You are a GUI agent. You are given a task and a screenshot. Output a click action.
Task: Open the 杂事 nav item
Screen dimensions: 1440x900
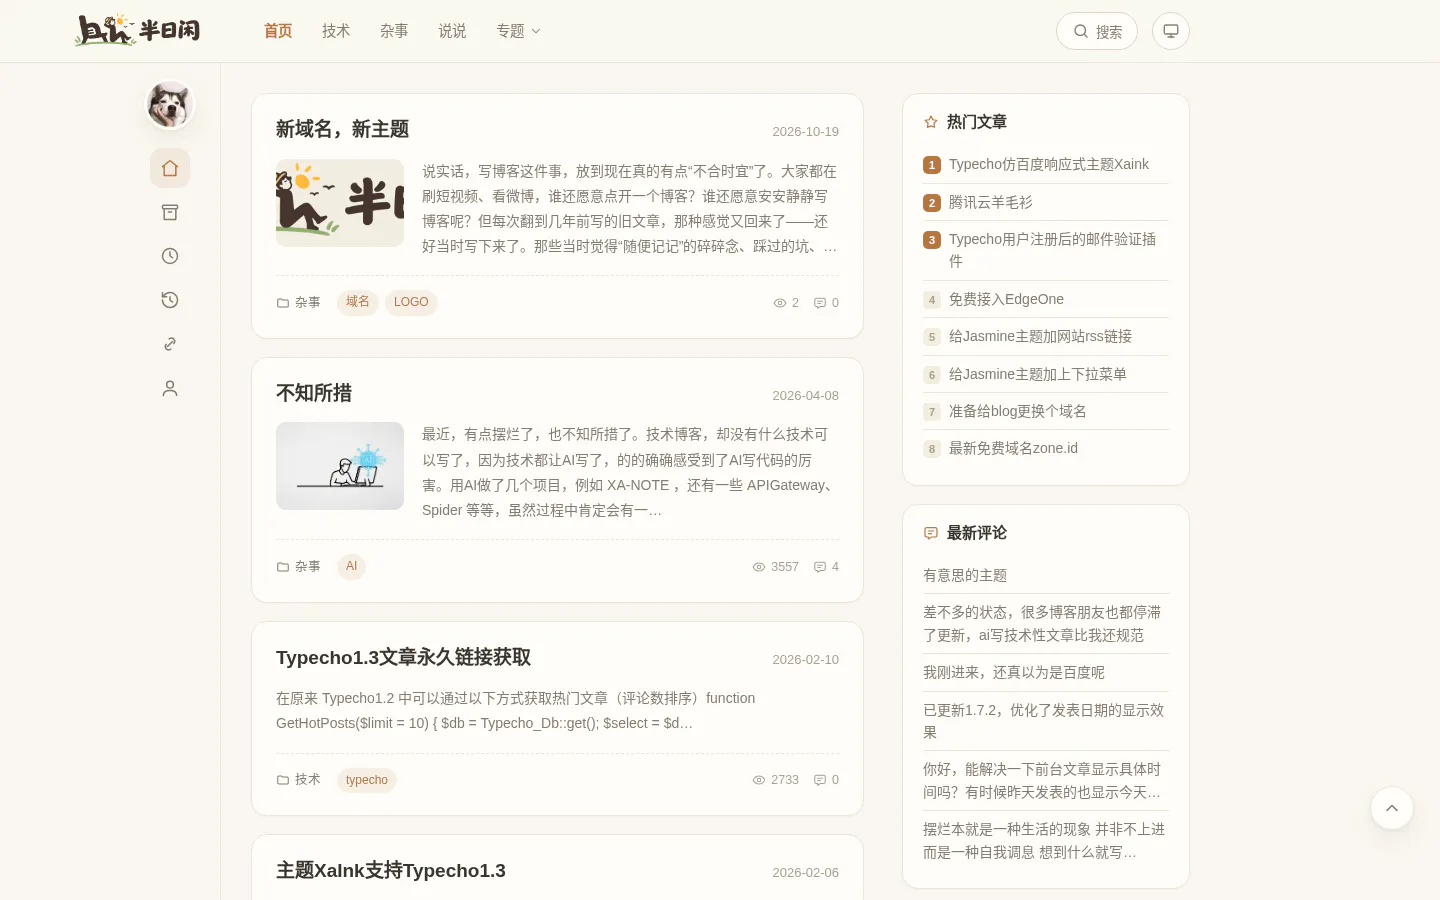click(x=394, y=31)
